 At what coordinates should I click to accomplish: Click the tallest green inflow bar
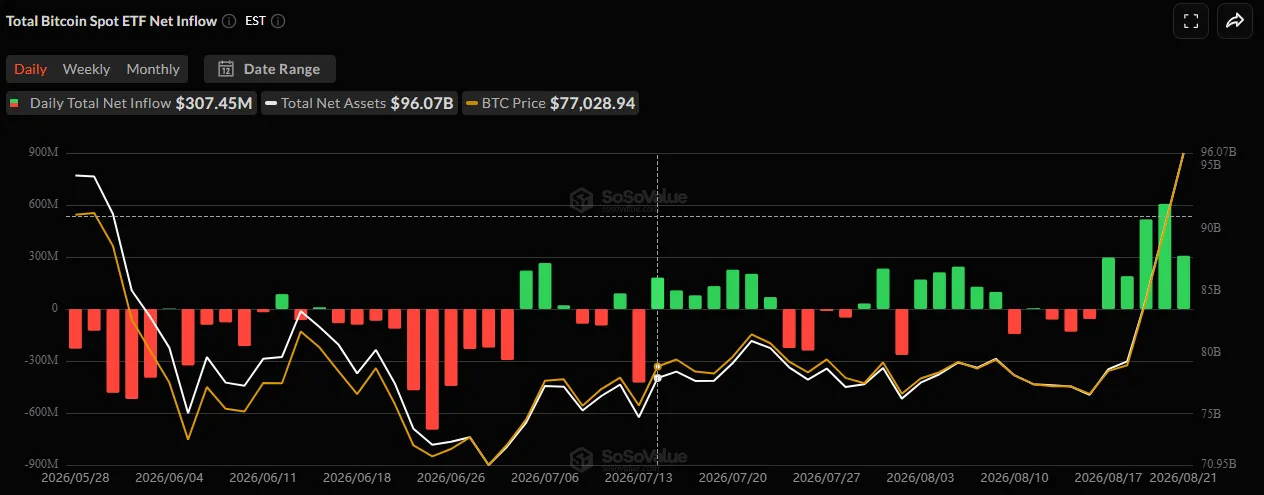(x=1165, y=257)
